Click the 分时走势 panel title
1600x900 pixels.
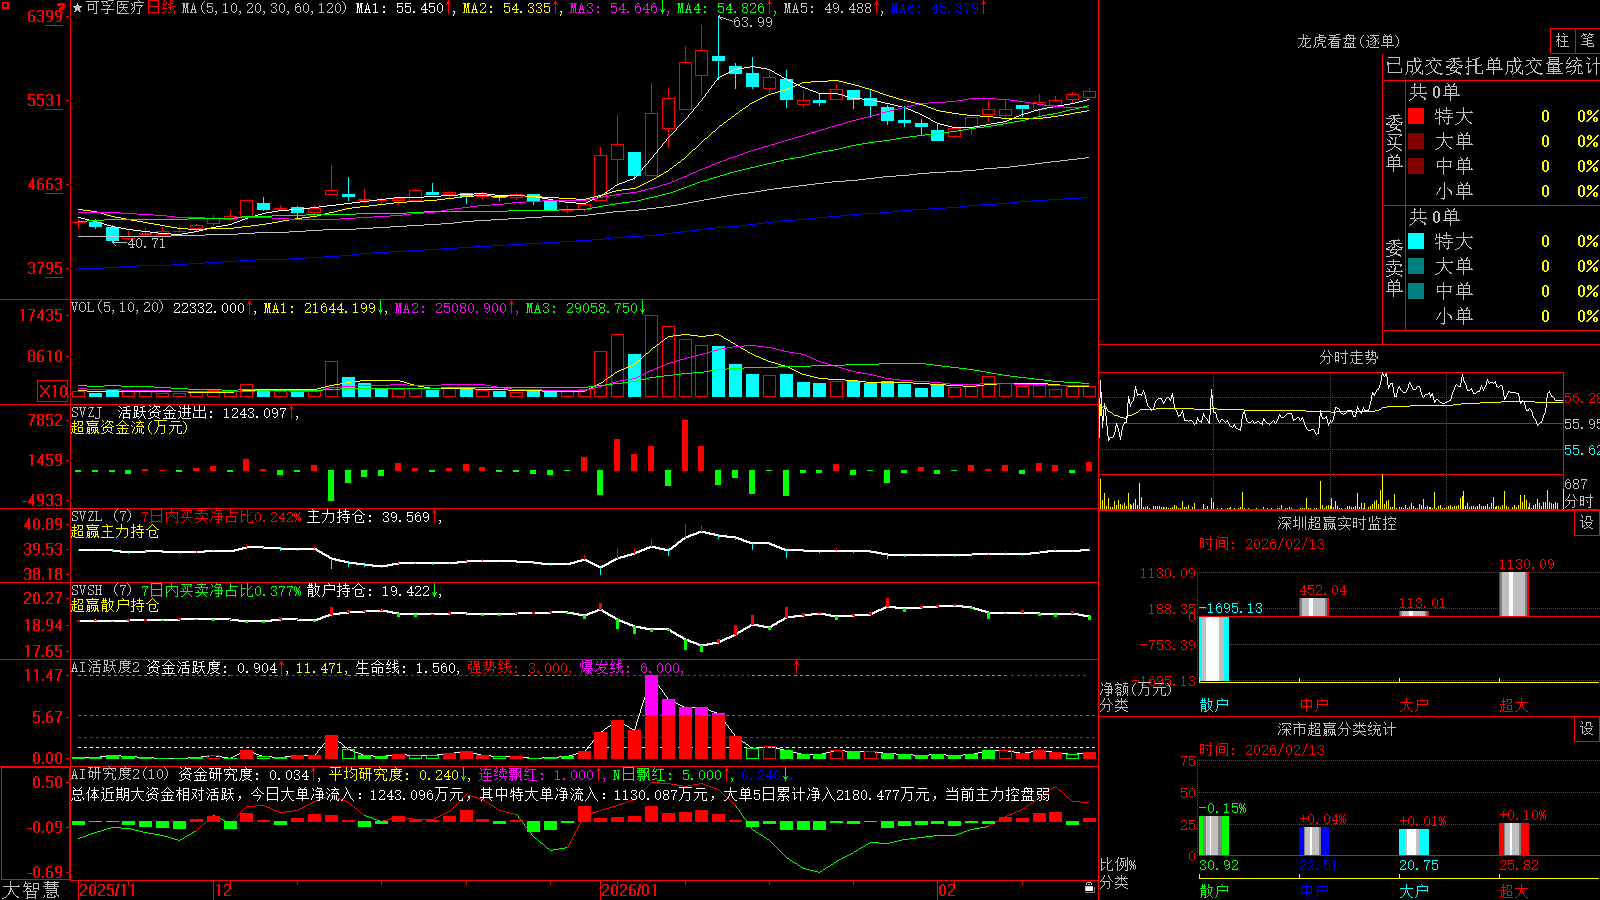[1348, 357]
